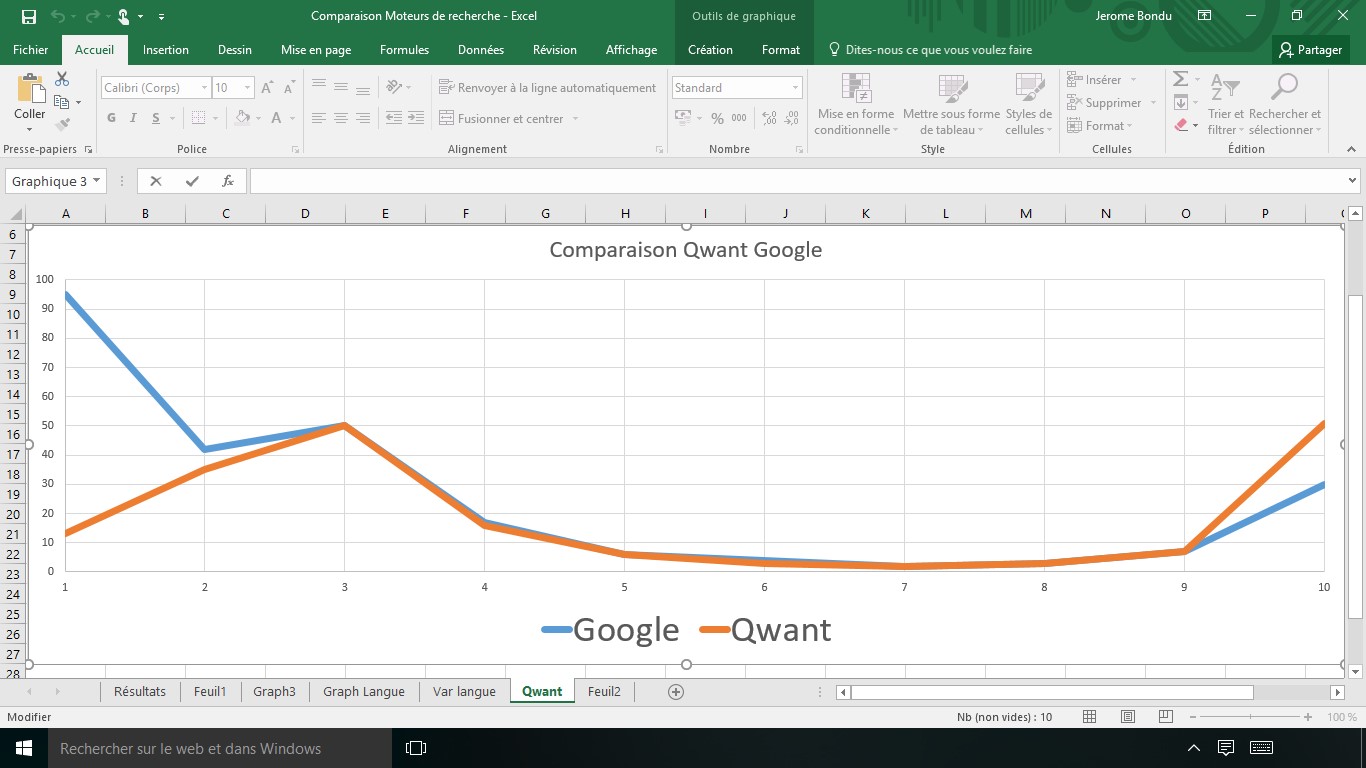Click the text orientation icon
Image resolution: width=1366 pixels, height=768 pixels.
(x=393, y=88)
